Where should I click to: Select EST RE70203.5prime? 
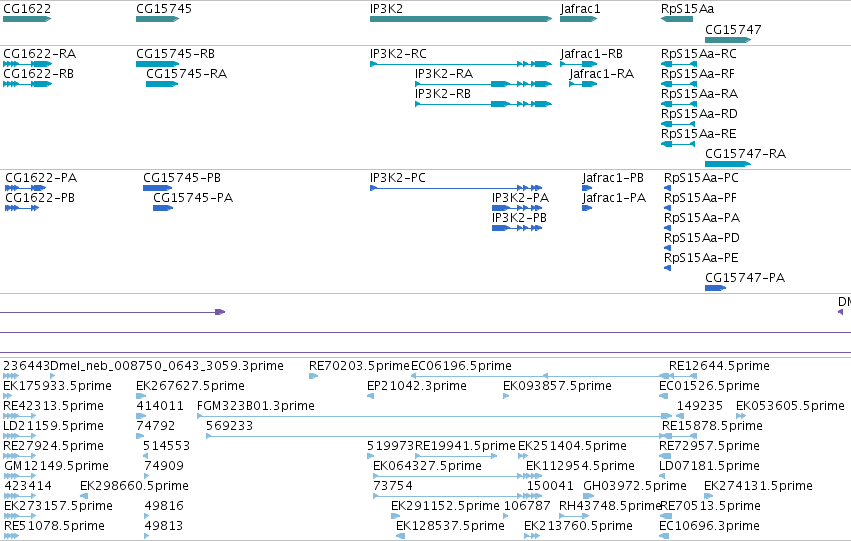[359, 366]
